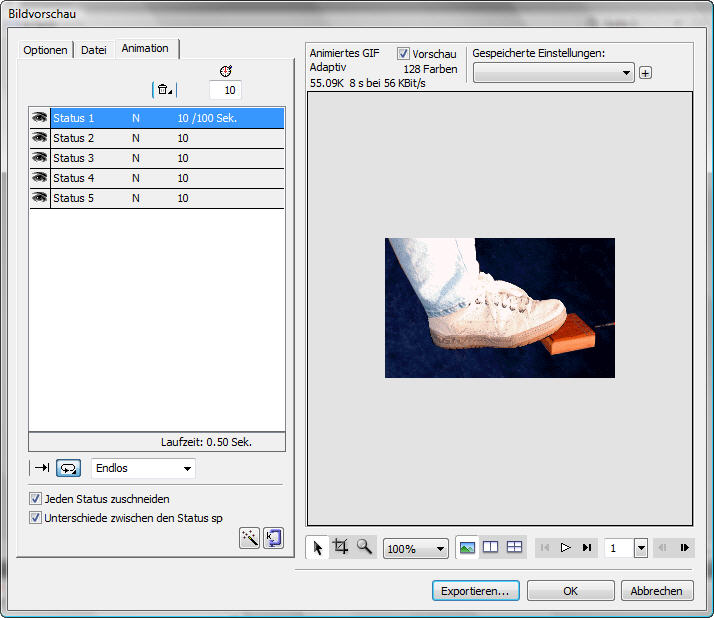Switch to single preview view
The image size is (714, 618).
click(467, 547)
